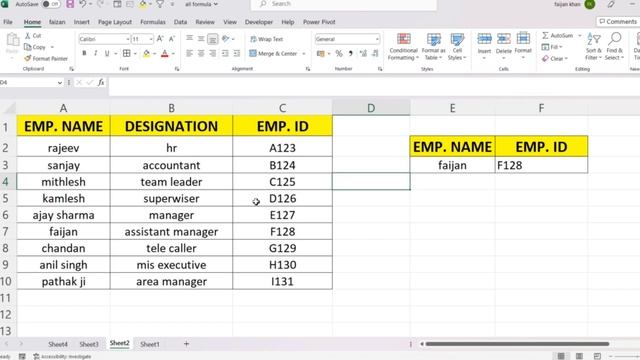Open Format as Table gallery
The height and width of the screenshot is (360, 640).
(433, 47)
